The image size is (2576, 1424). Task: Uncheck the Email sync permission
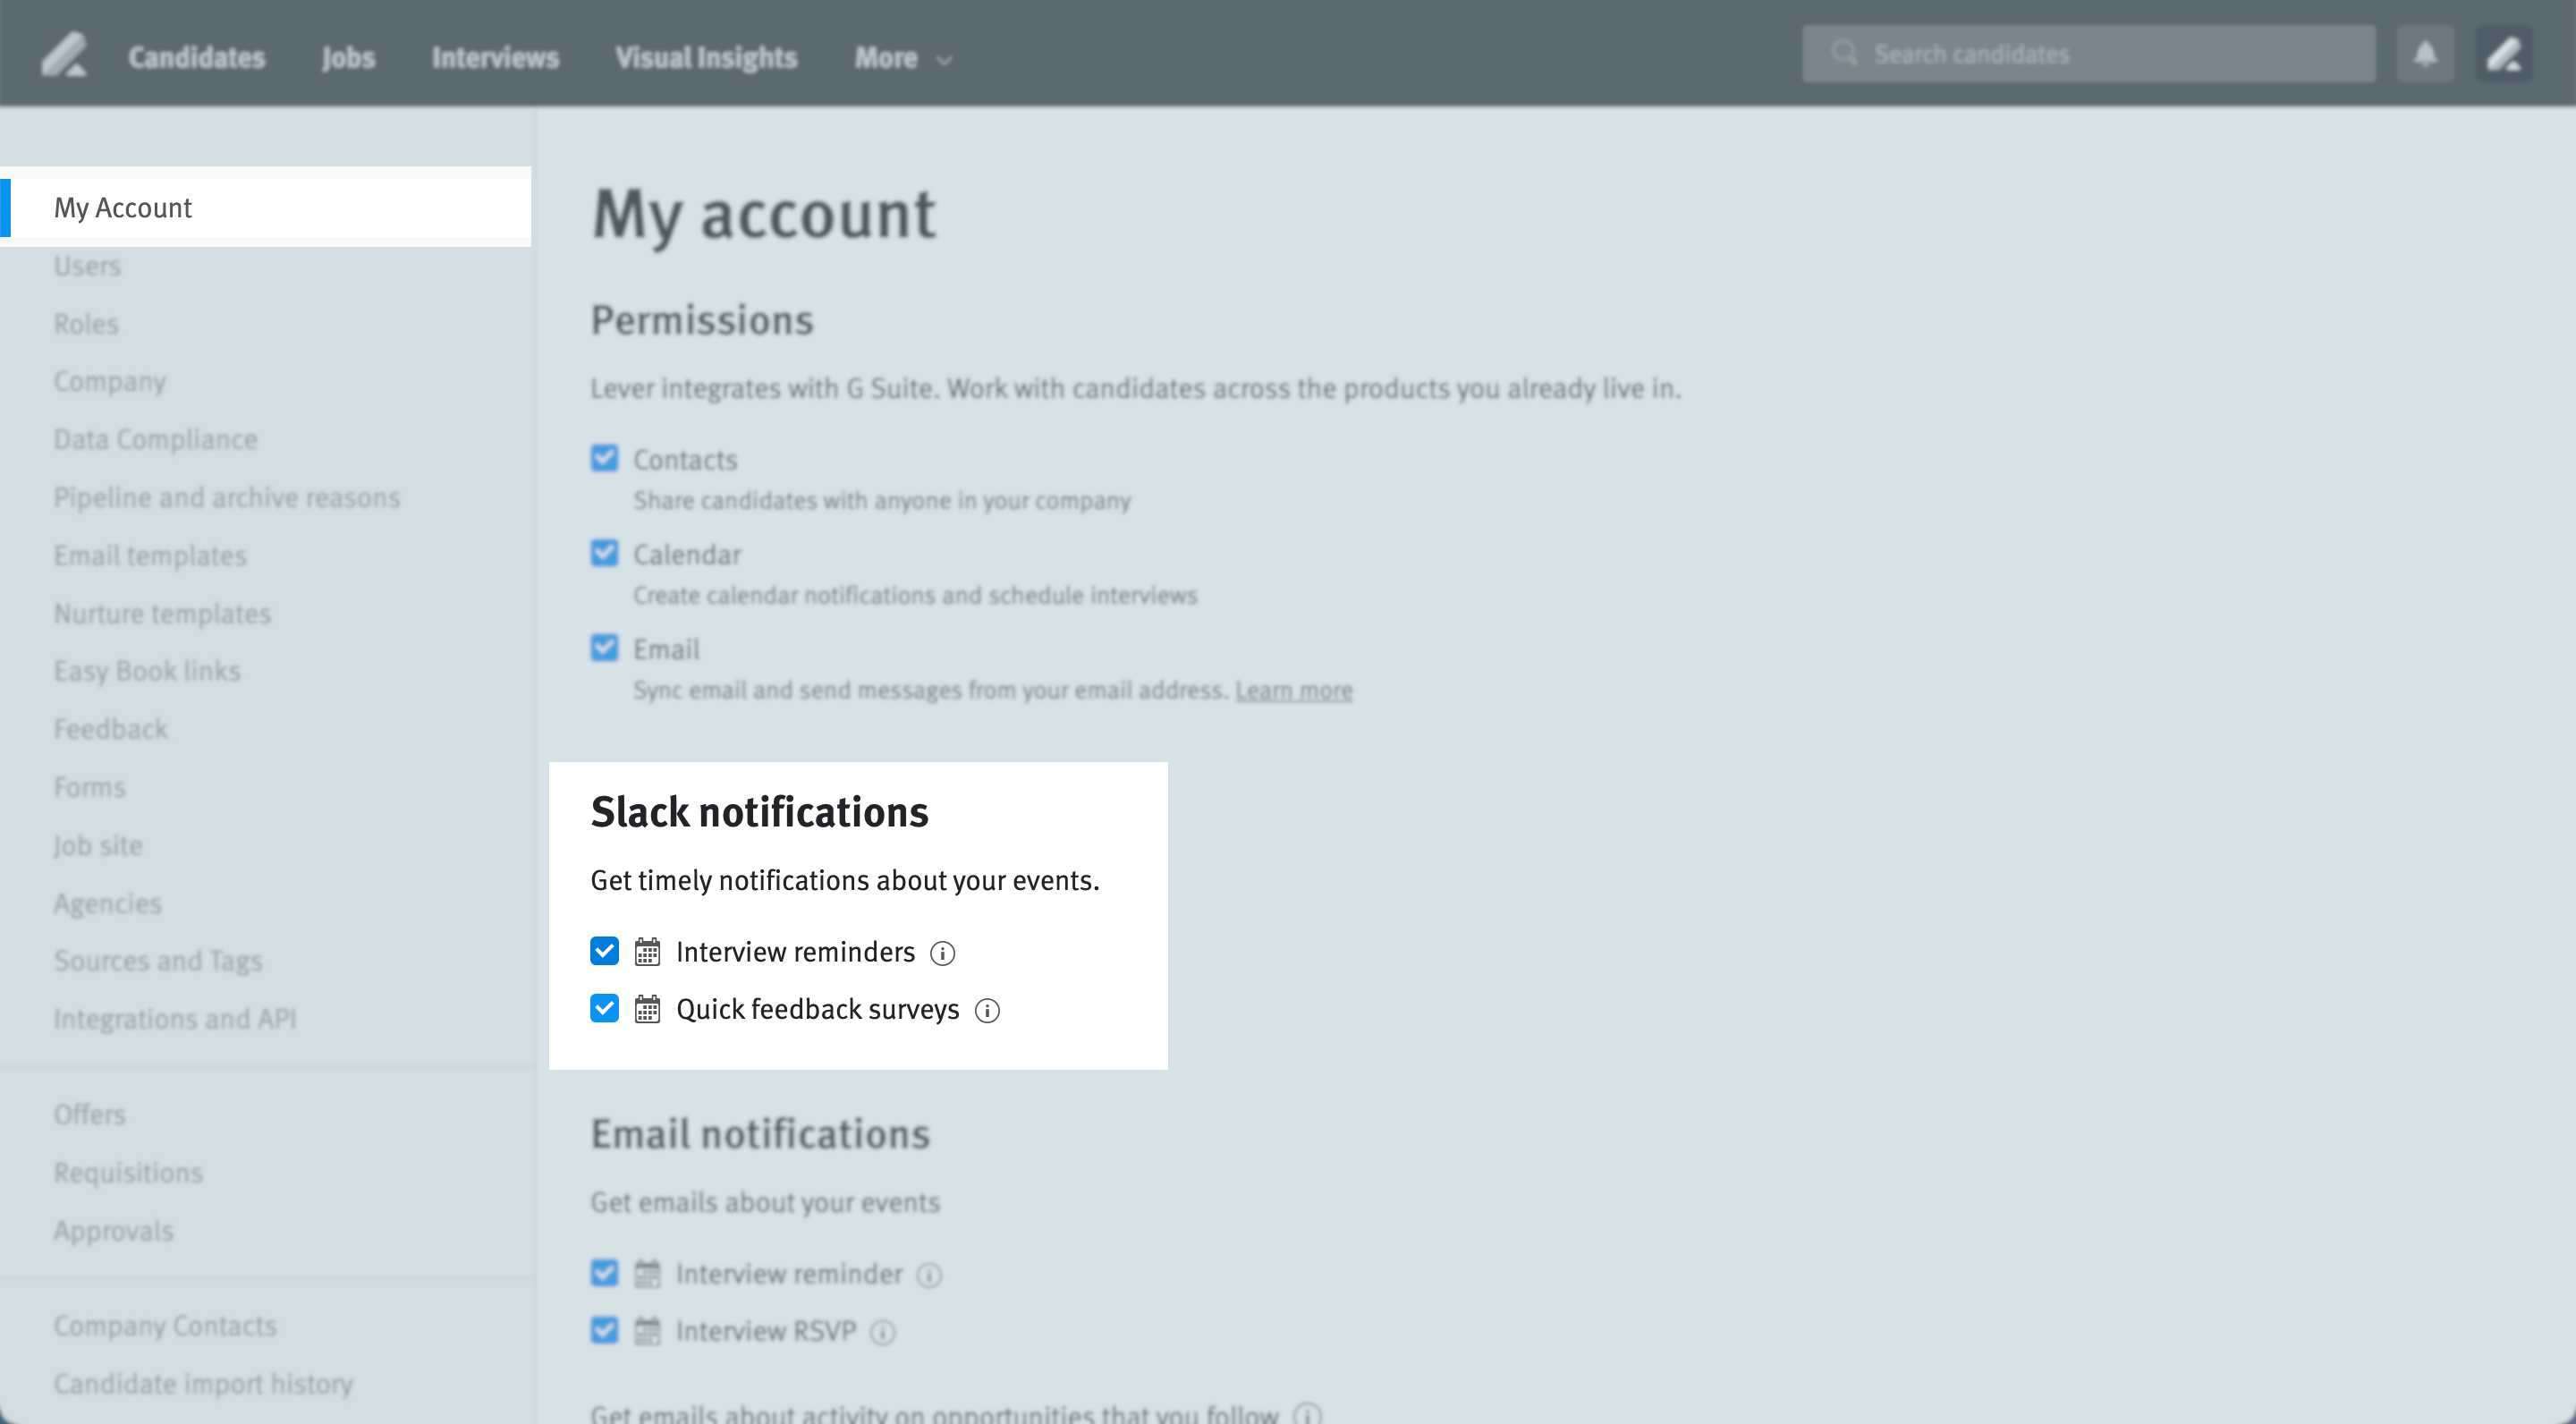tap(604, 647)
